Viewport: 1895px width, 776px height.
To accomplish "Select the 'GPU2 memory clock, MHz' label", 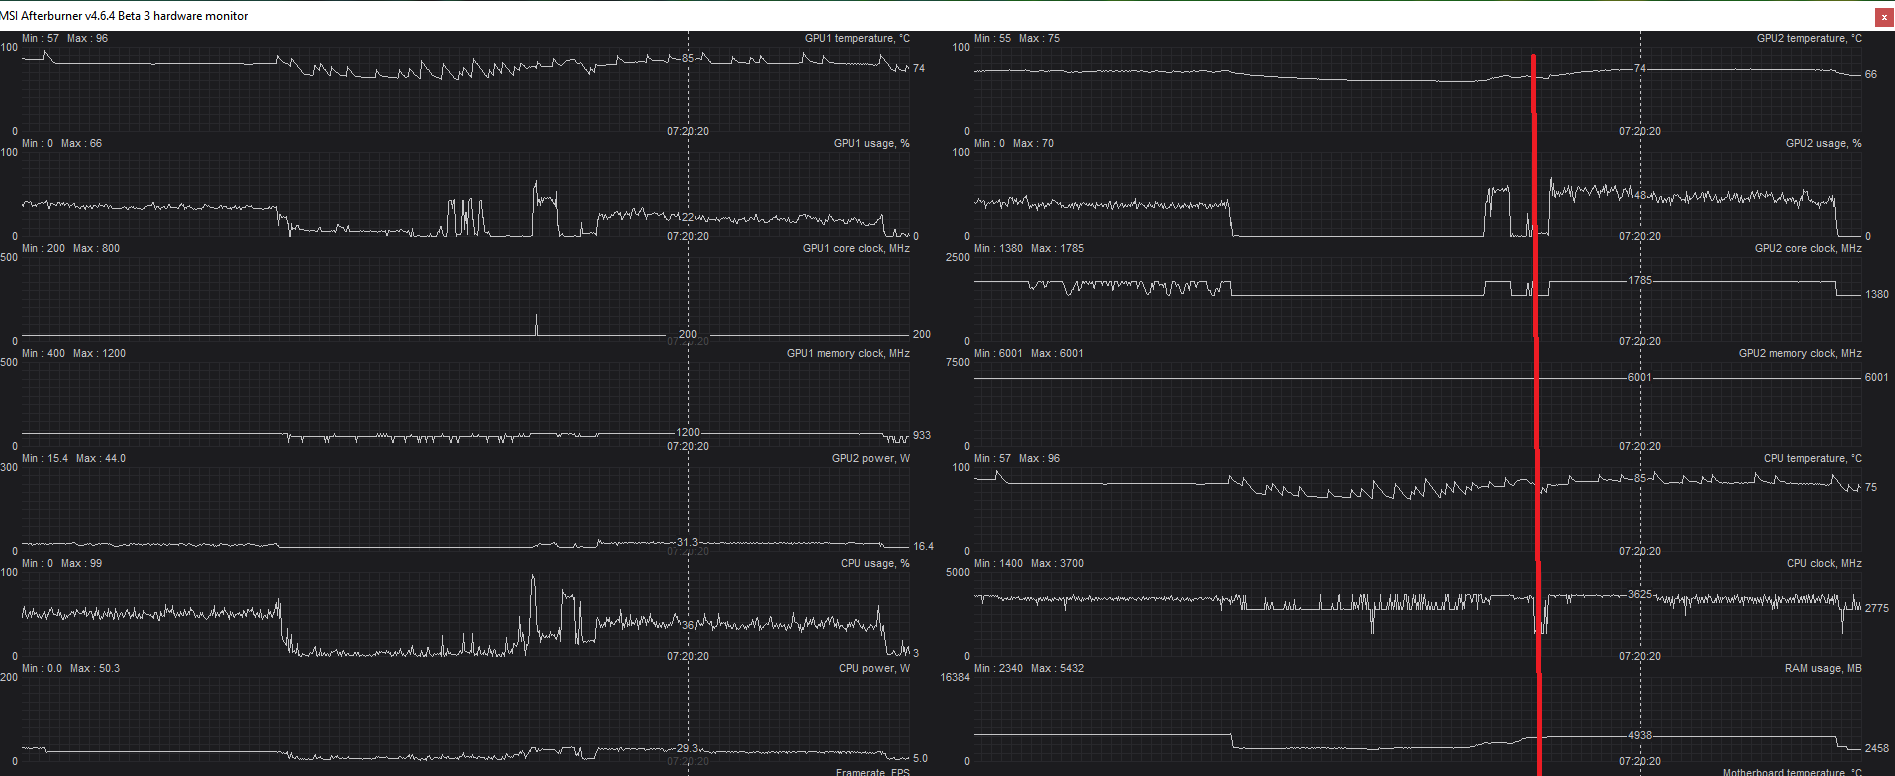I will pos(1800,353).
